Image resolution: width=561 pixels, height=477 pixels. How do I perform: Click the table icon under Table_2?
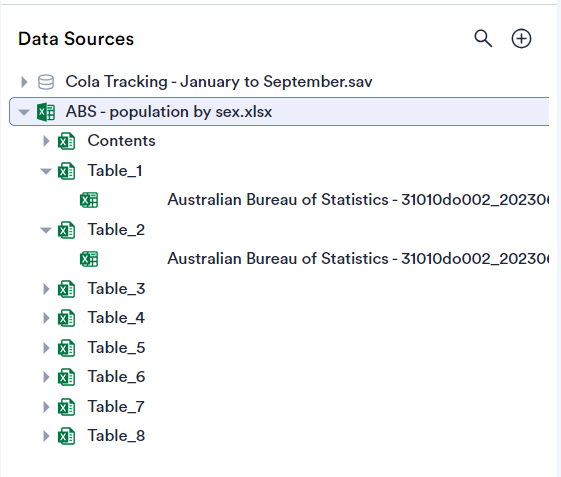[x=89, y=259]
